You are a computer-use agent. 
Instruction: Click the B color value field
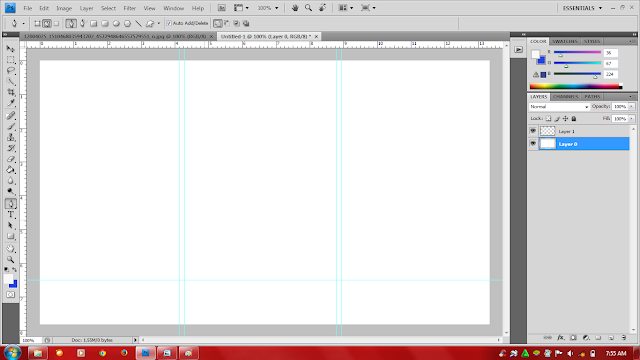tap(611, 74)
